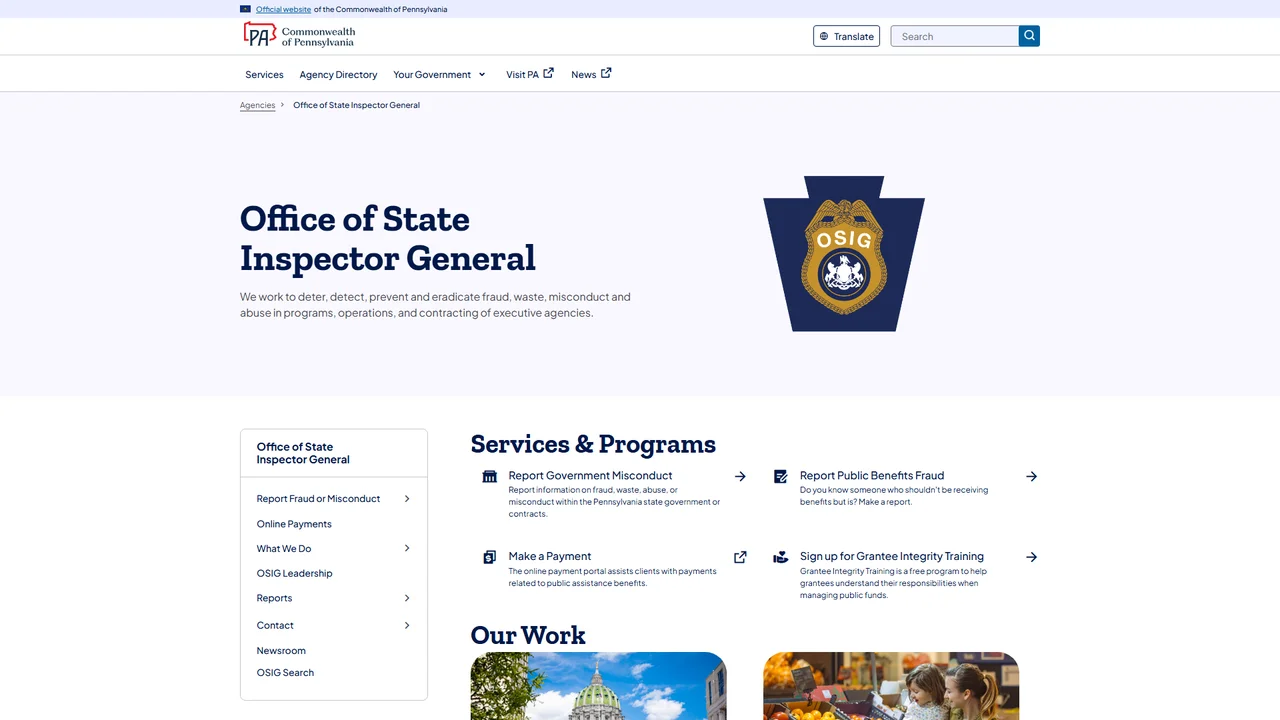Click the globe icon in Translate button

click(824, 36)
